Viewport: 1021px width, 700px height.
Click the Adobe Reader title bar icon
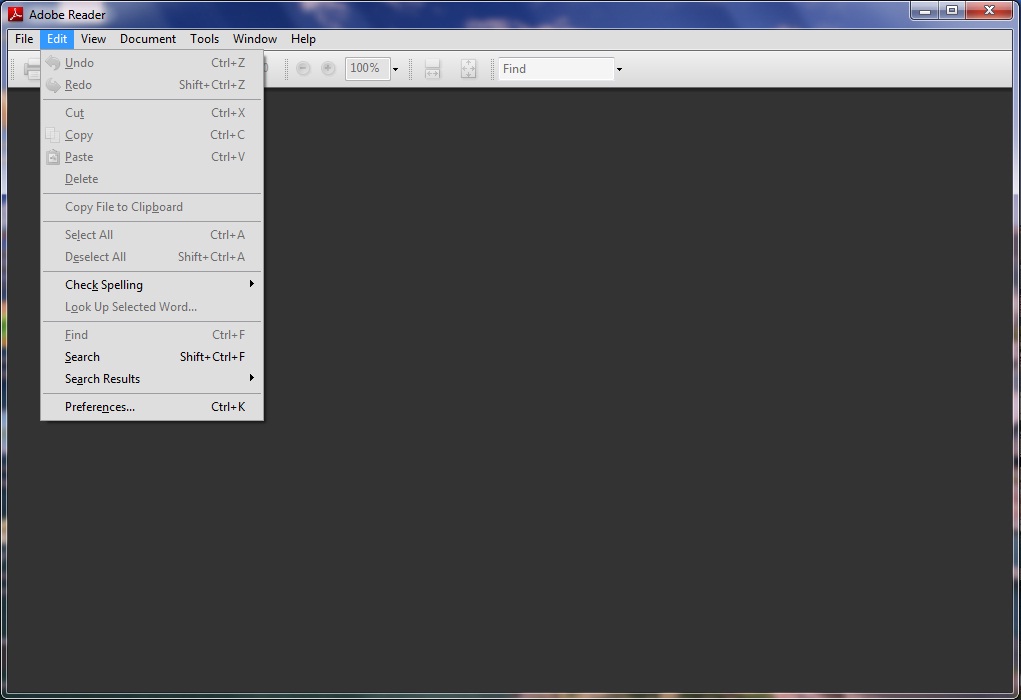tap(15, 14)
